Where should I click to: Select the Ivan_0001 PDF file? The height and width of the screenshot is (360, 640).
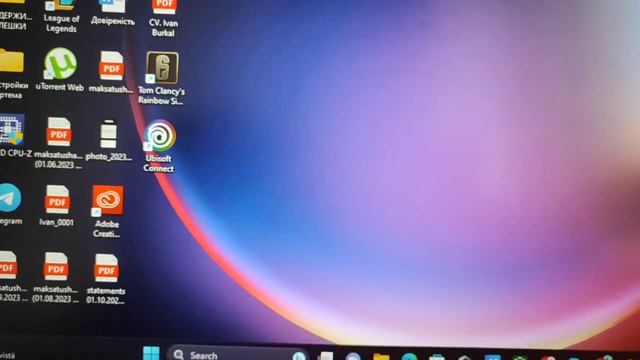[x=57, y=206]
